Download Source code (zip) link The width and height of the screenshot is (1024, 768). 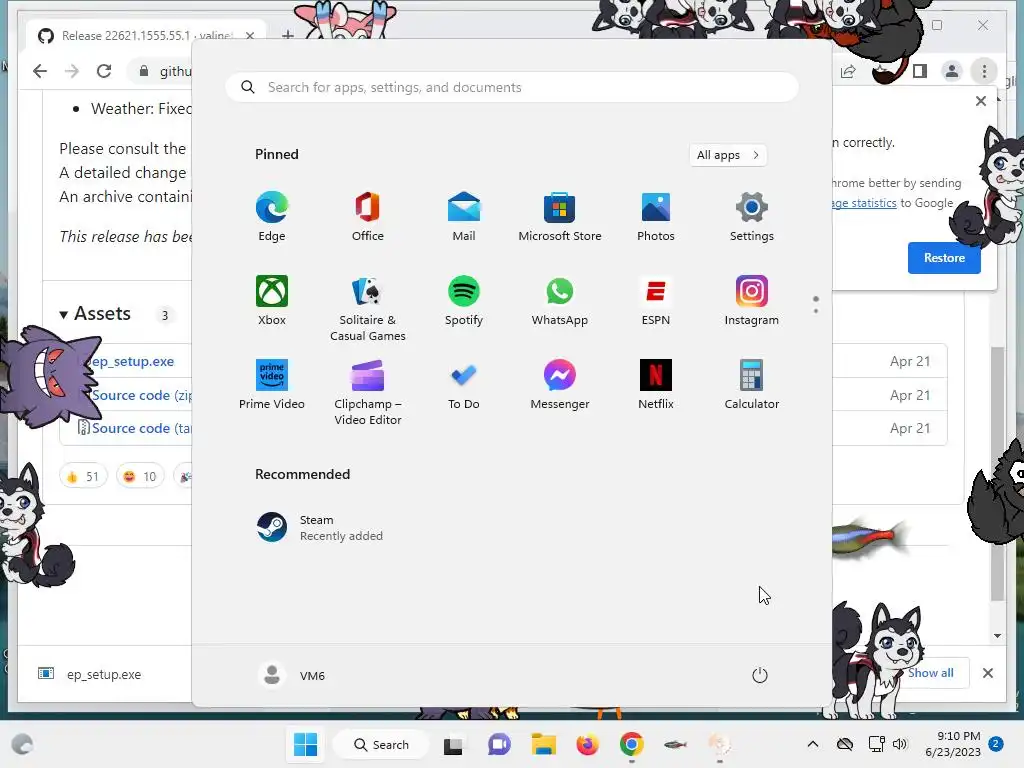[x=142, y=395]
